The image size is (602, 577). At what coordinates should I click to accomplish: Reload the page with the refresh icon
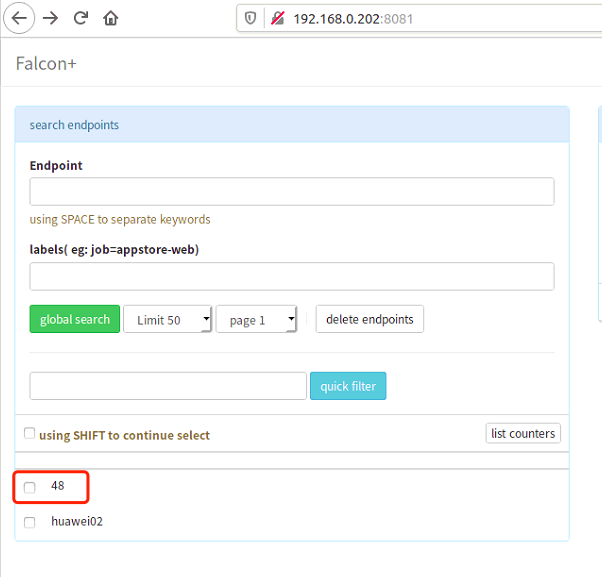81,18
